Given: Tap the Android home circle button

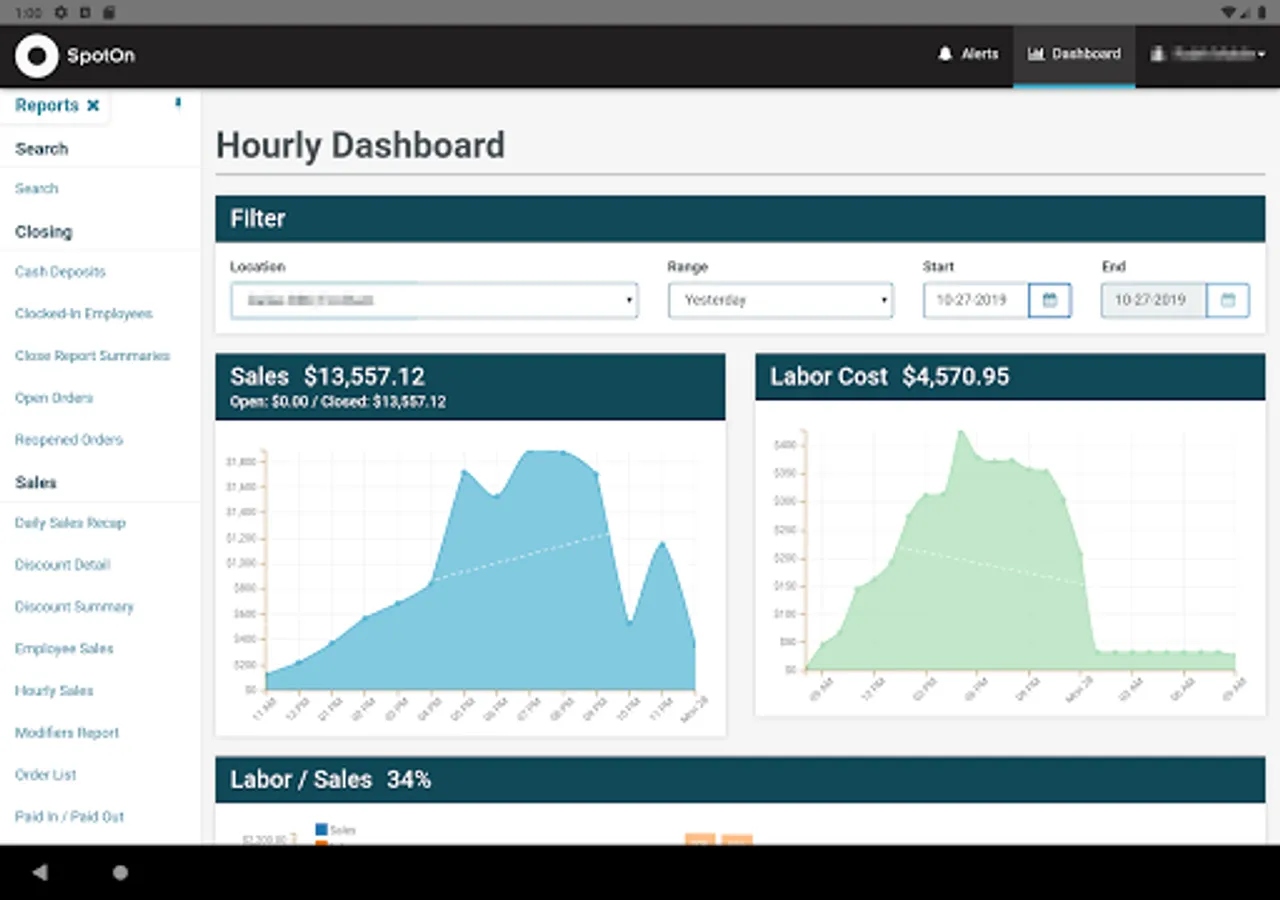Looking at the screenshot, I should [120, 873].
